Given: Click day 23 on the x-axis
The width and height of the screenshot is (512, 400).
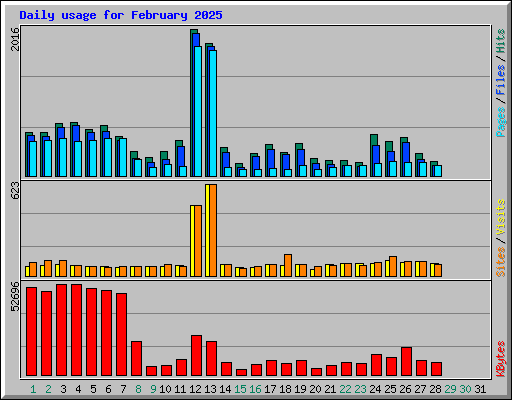Looking at the screenshot, I should (x=360, y=389).
